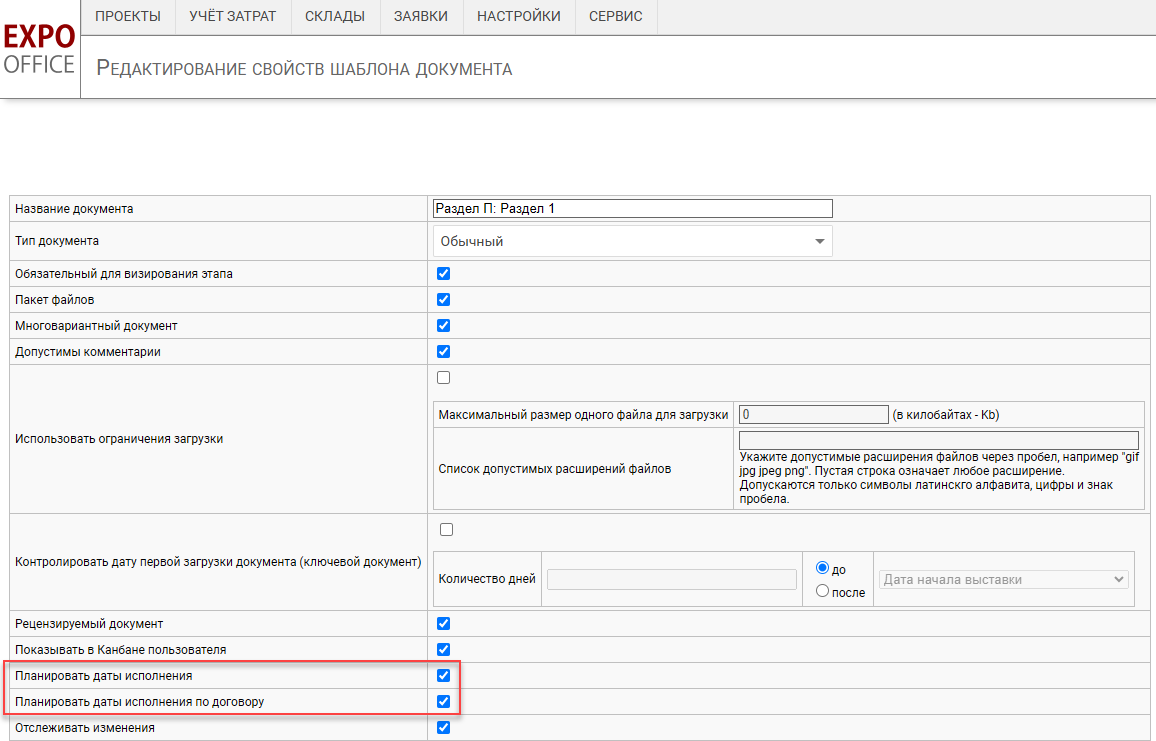Image resolution: width=1156 pixels, height=741 pixels.
Task: Expand the Тип документа dropdown
Action: pos(632,241)
